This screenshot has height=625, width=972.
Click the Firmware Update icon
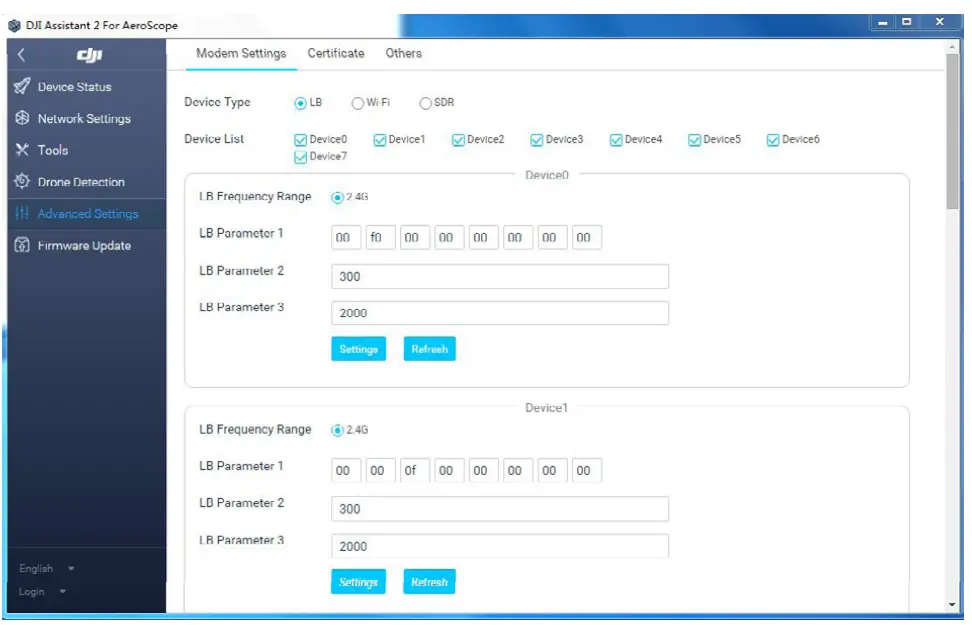[x=22, y=245]
